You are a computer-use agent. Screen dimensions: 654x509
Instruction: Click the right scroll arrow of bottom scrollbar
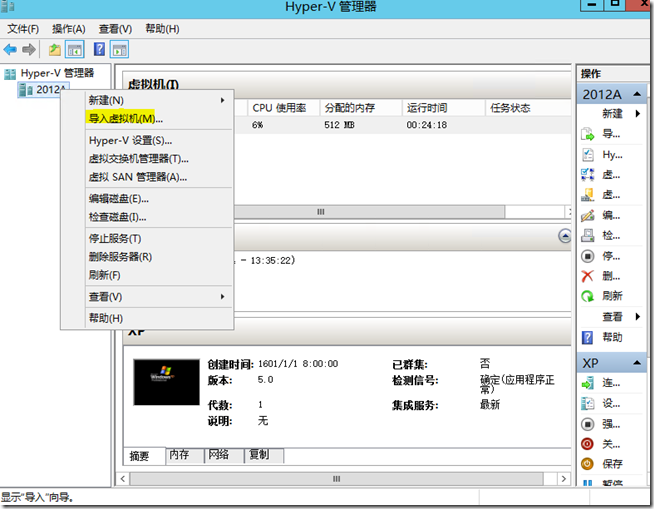[564, 479]
